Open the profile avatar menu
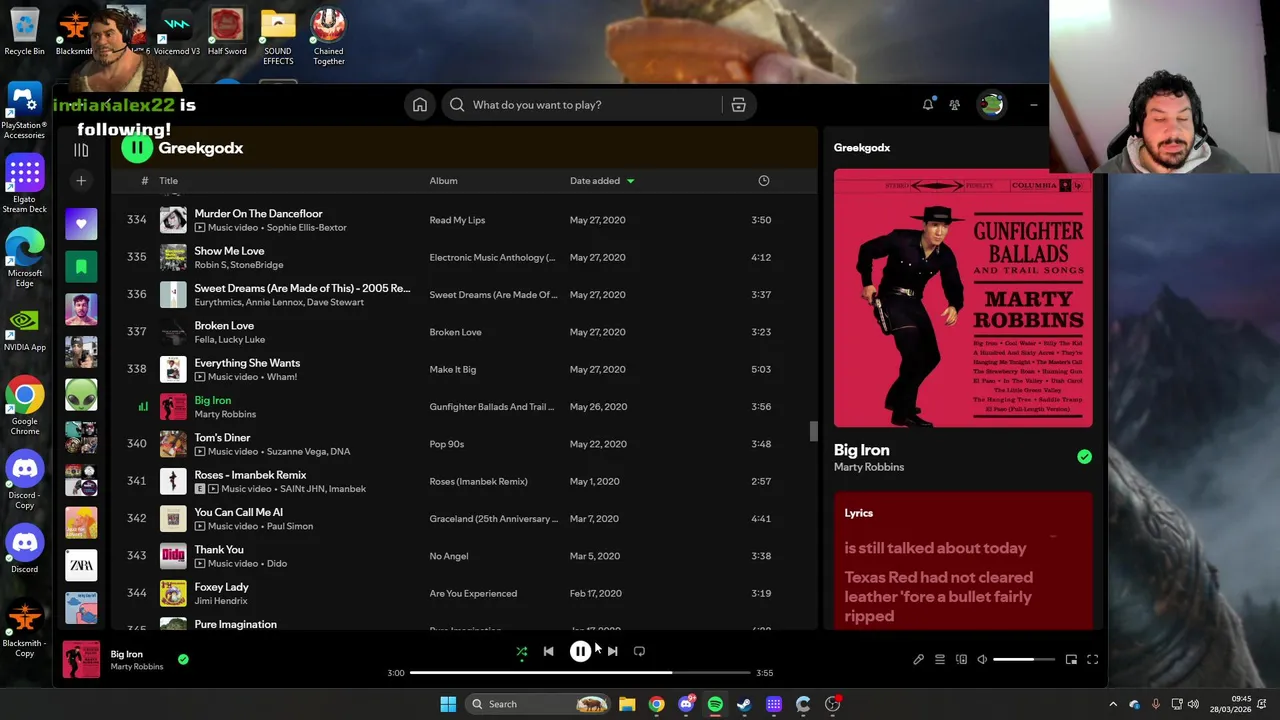 pyautogui.click(x=991, y=104)
